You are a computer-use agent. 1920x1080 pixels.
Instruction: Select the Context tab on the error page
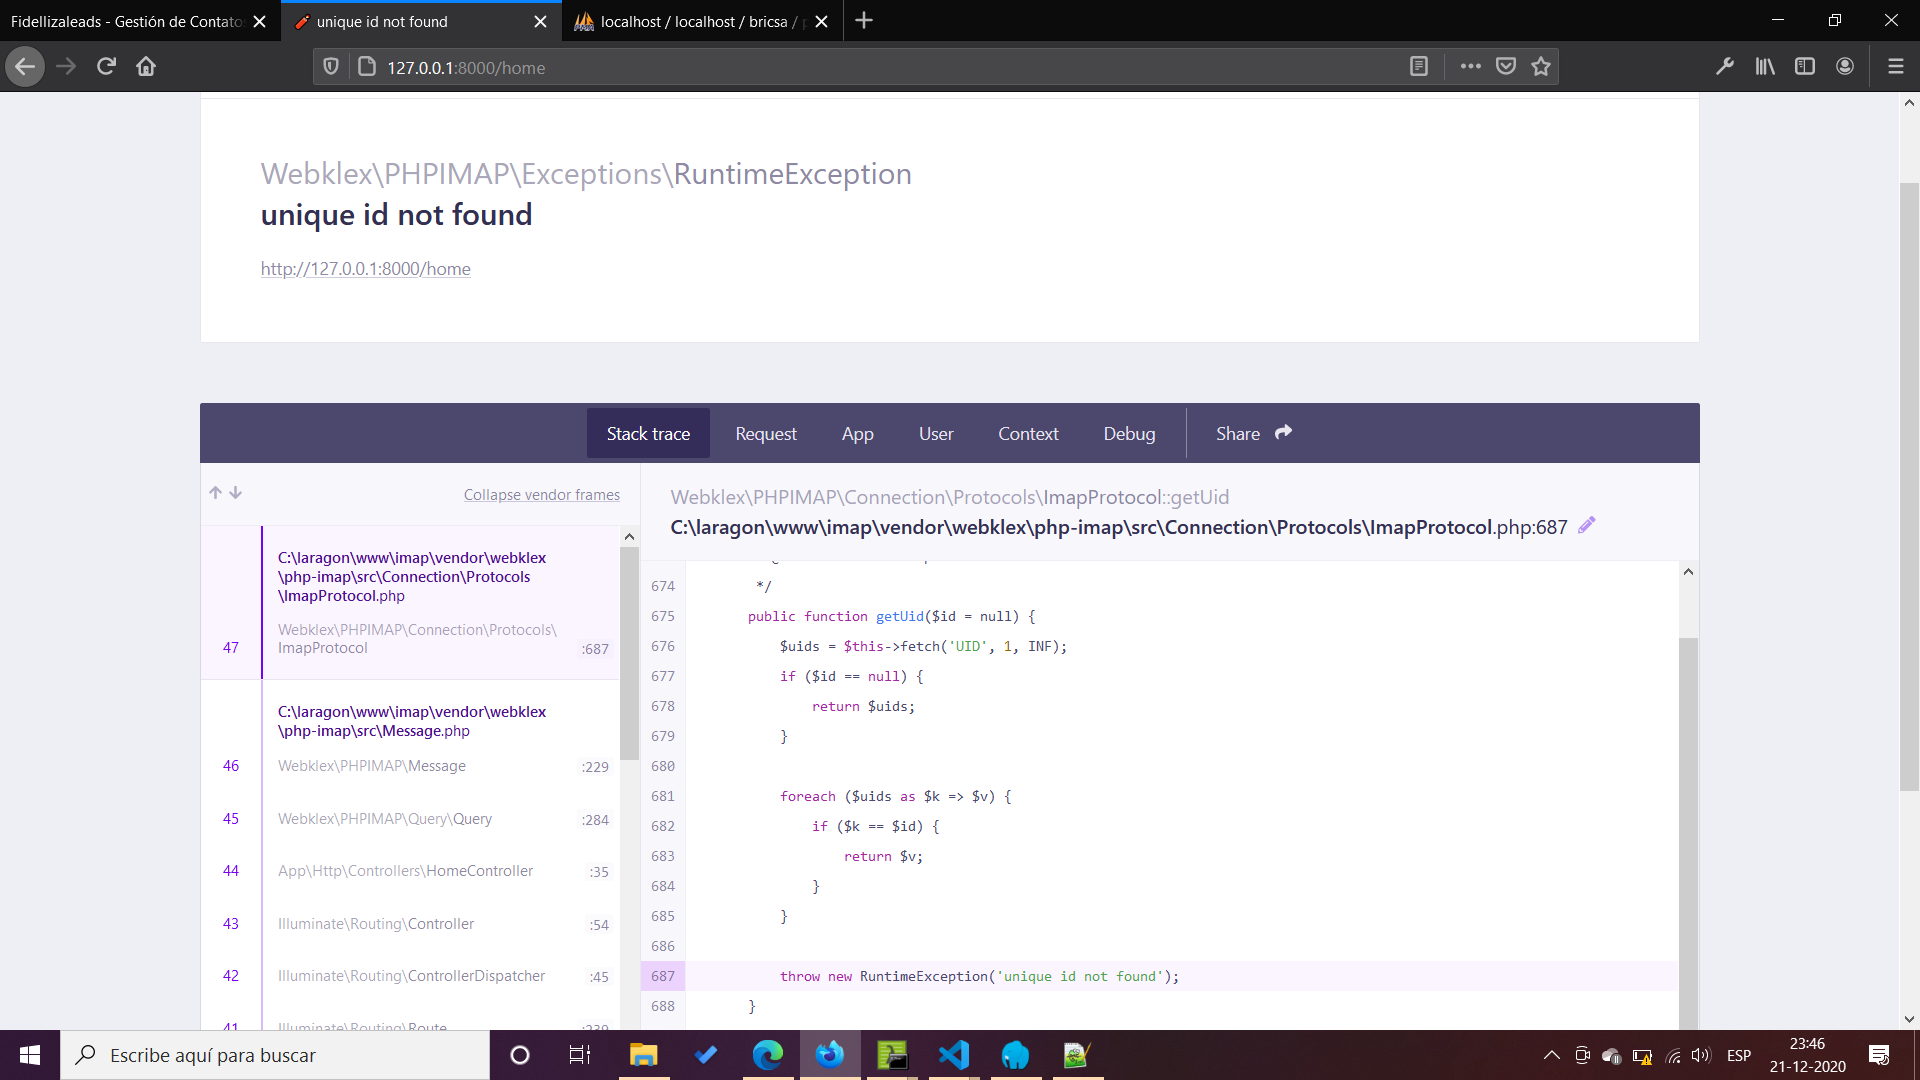tap(1028, 433)
